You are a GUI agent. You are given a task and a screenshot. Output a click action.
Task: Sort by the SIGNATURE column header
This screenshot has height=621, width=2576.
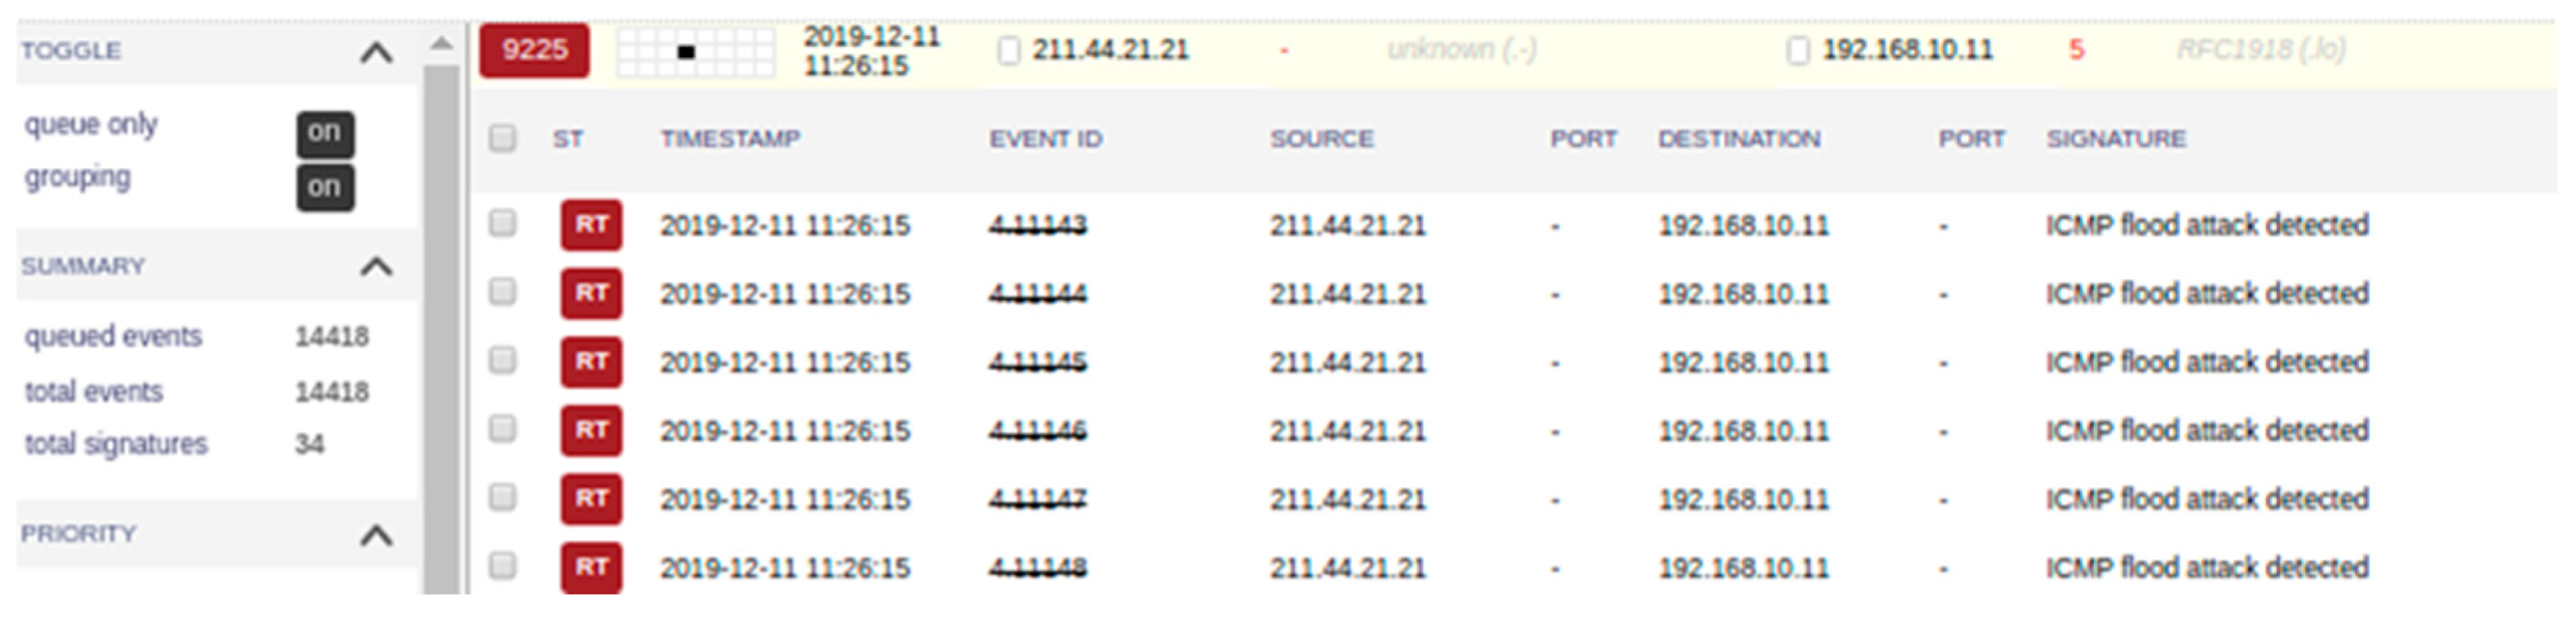tap(2115, 139)
